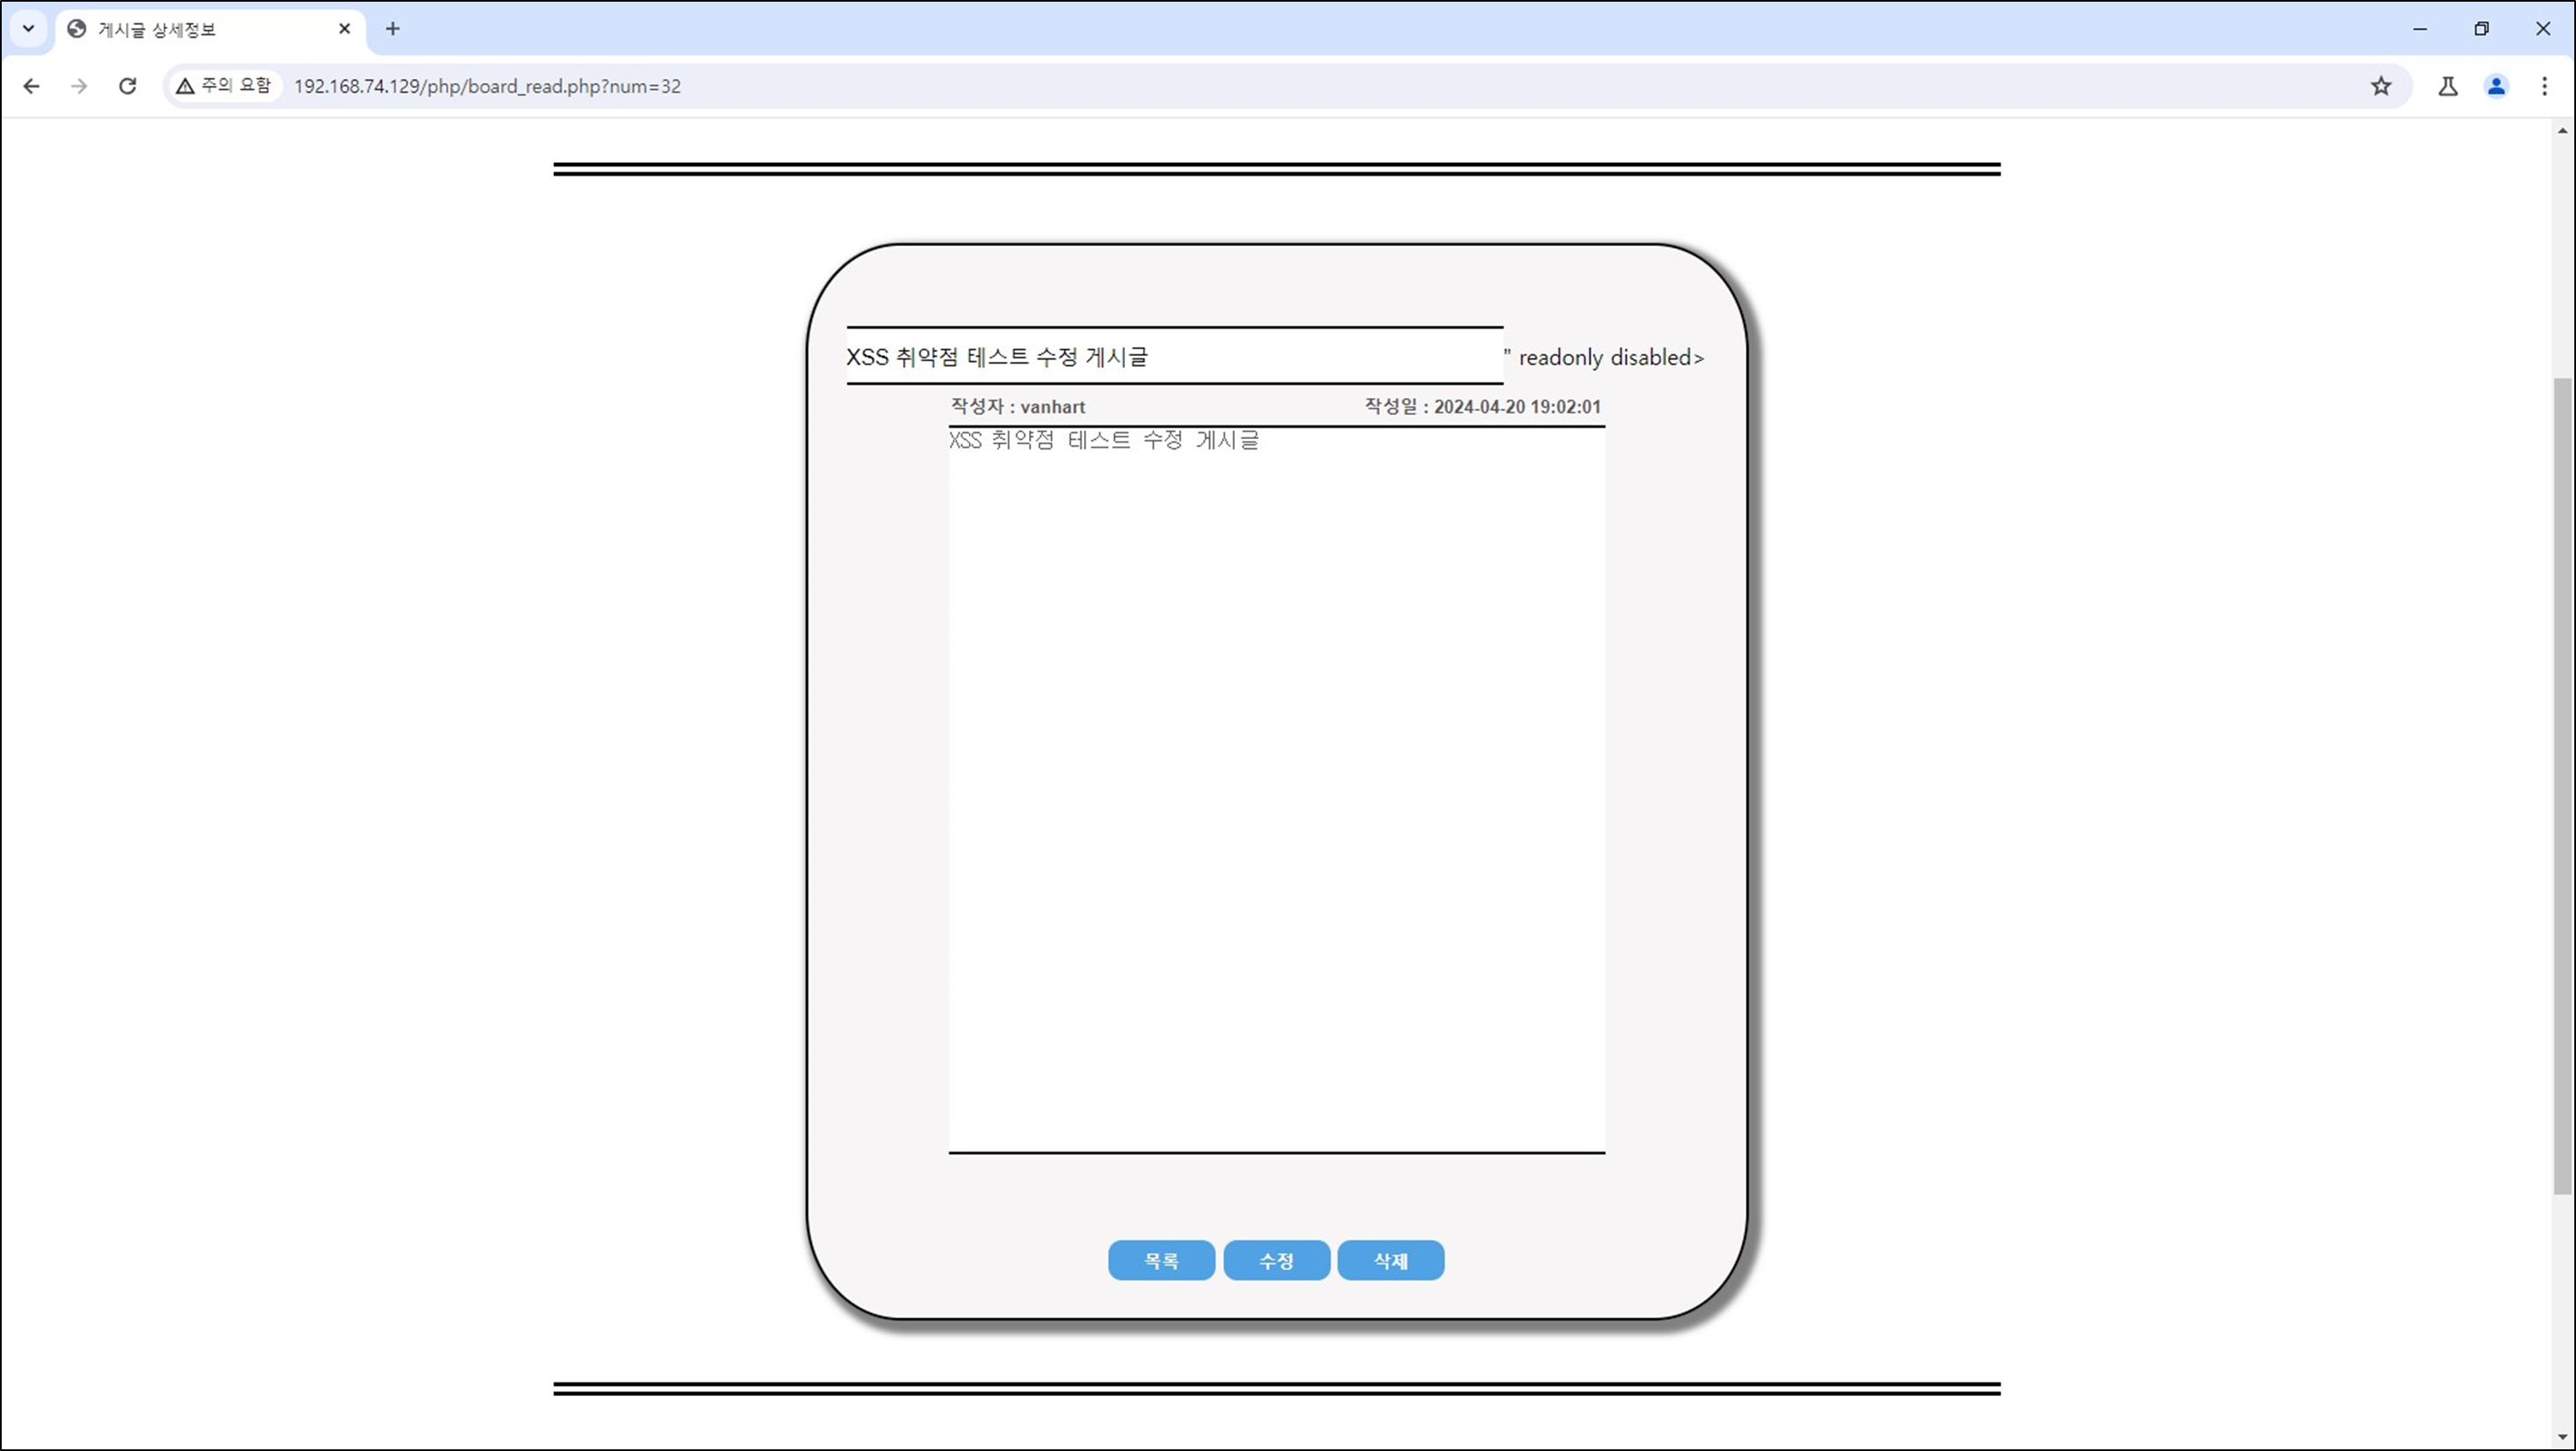Restore down the Chrome window
The height and width of the screenshot is (1451, 2576).
(x=2481, y=29)
